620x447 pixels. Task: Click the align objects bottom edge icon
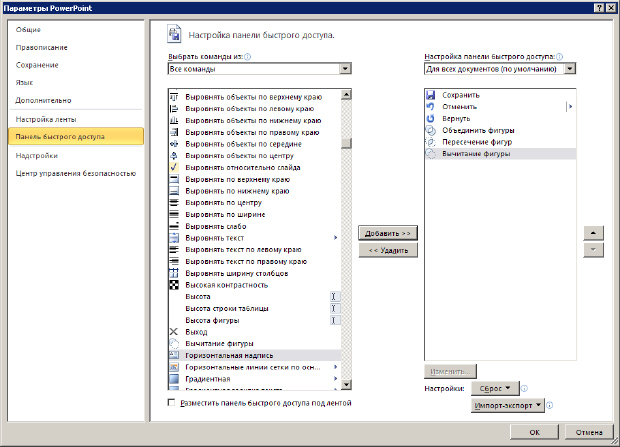pos(174,121)
